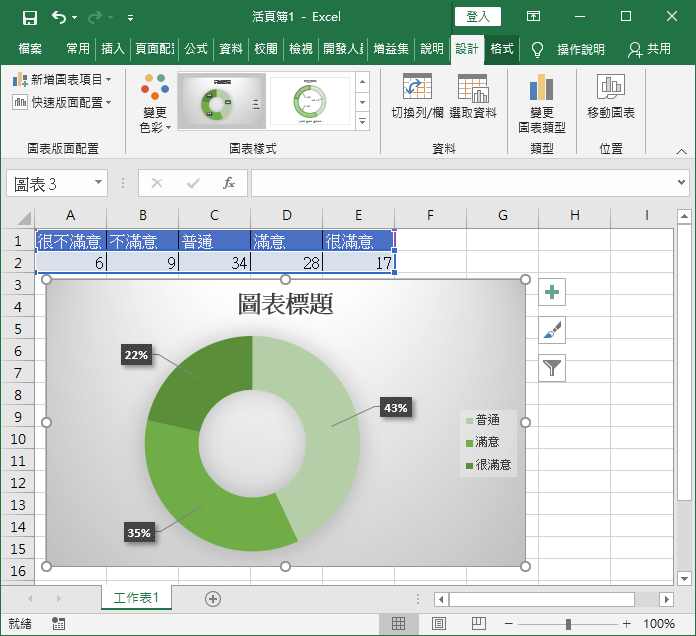
Task: Open the undo history dropdown arrow
Action: click(75, 17)
